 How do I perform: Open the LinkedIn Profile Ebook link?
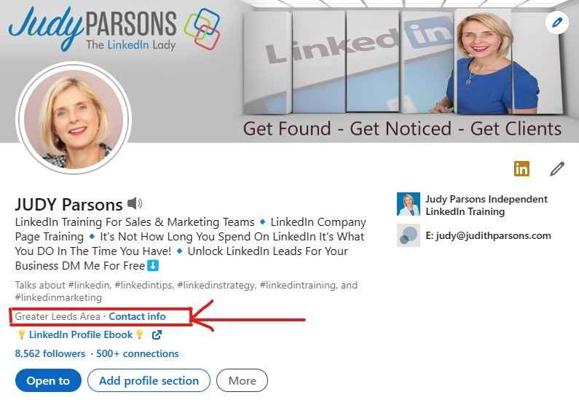coord(80,335)
